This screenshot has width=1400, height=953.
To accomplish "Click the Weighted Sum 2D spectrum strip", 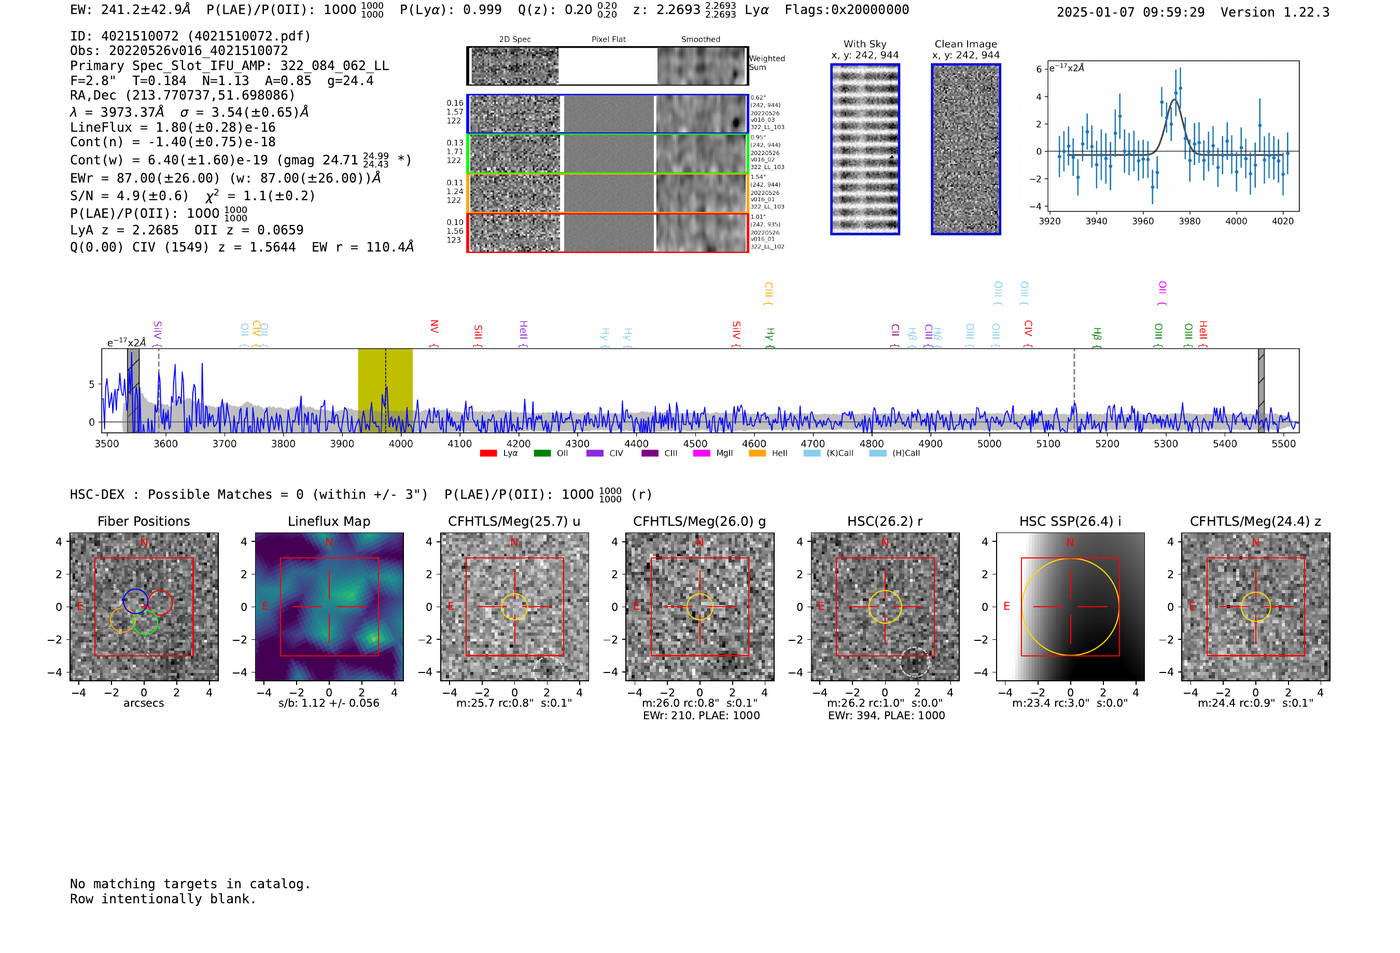I will 608,66.
